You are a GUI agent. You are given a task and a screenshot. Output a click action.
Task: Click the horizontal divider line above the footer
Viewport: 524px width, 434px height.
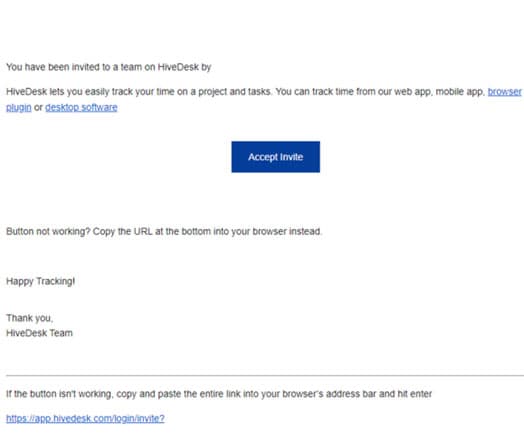click(265, 376)
